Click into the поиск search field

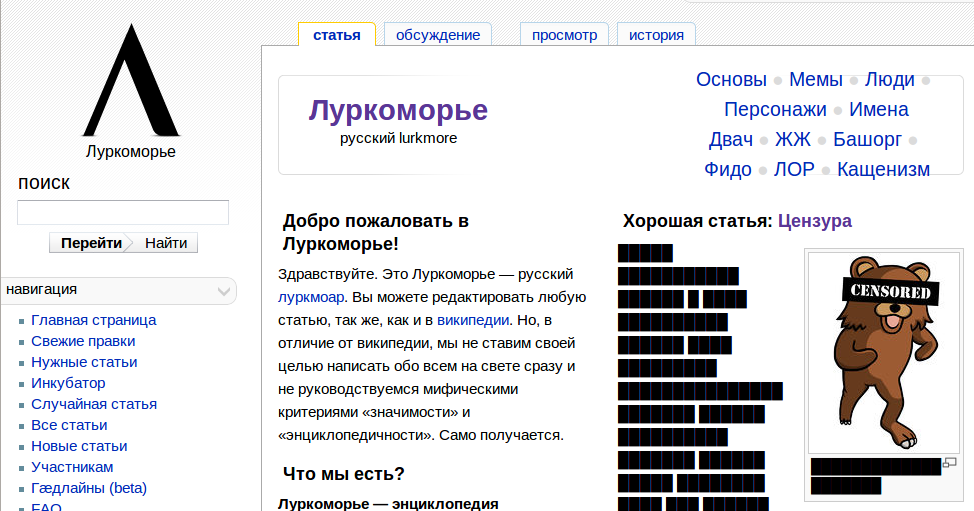pyautogui.click(x=123, y=213)
